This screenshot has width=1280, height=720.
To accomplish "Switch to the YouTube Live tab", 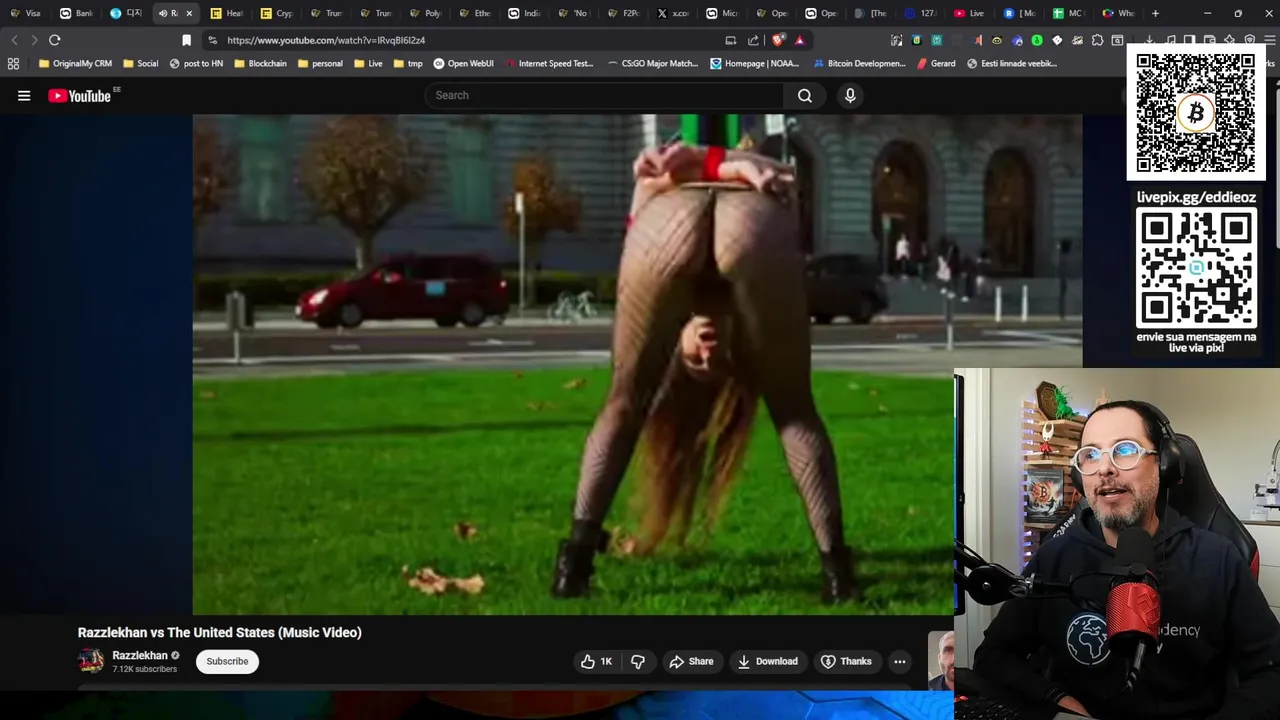I will point(970,13).
